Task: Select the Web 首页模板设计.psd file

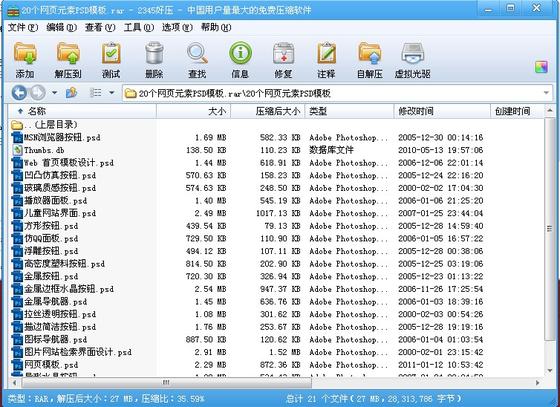Action: pyautogui.click(x=69, y=163)
